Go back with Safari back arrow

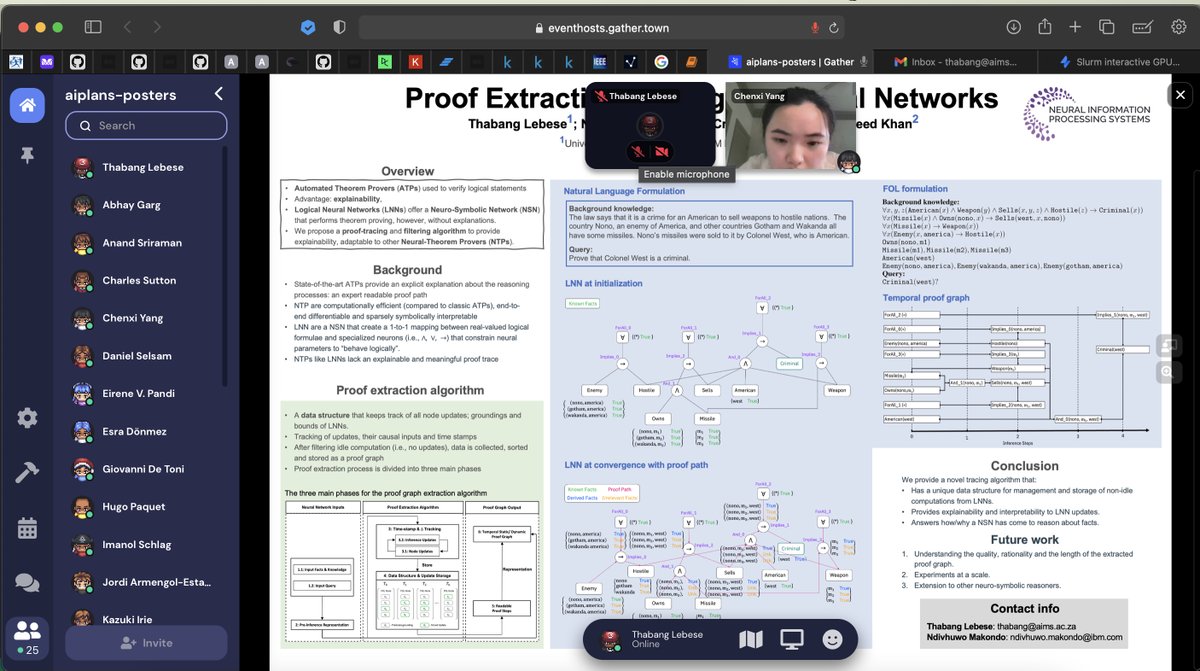[x=127, y=27]
